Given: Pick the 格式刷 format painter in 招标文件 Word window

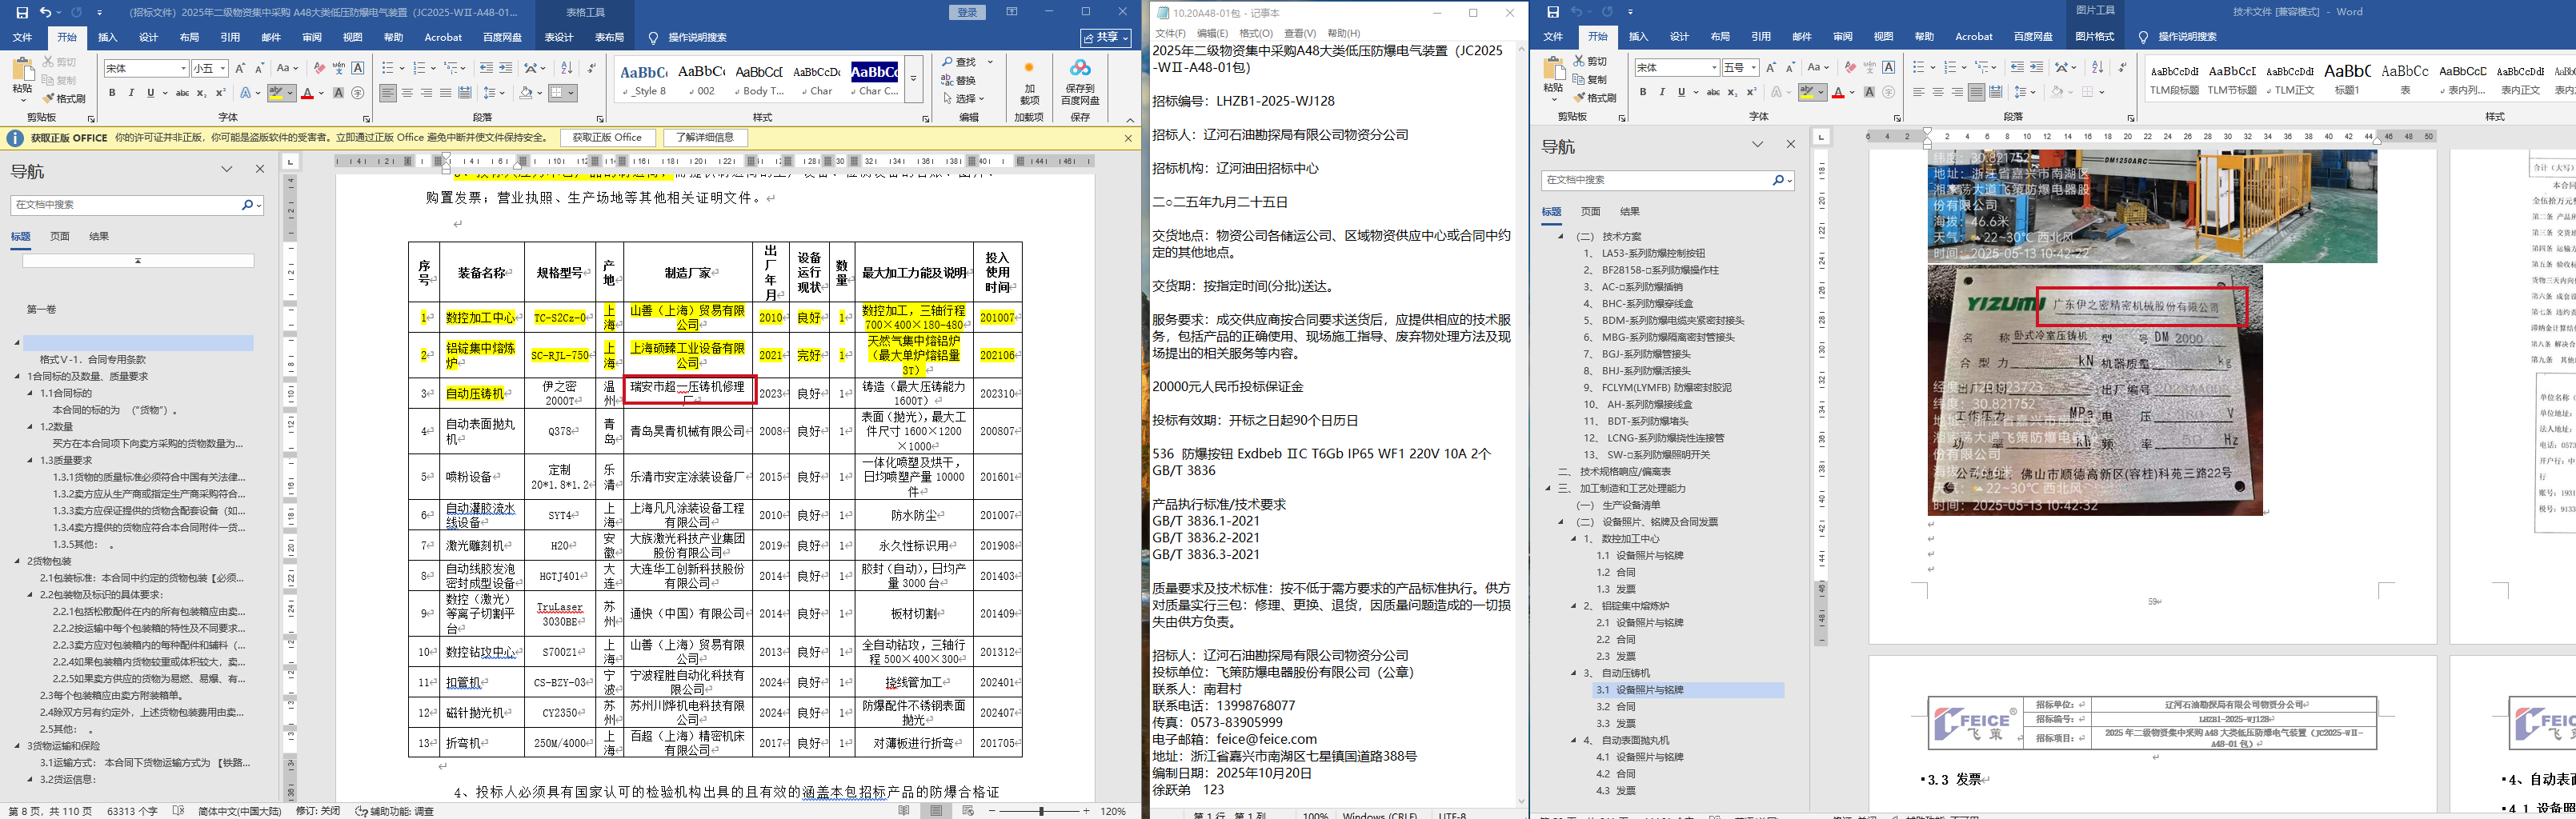Looking at the screenshot, I should (x=64, y=99).
